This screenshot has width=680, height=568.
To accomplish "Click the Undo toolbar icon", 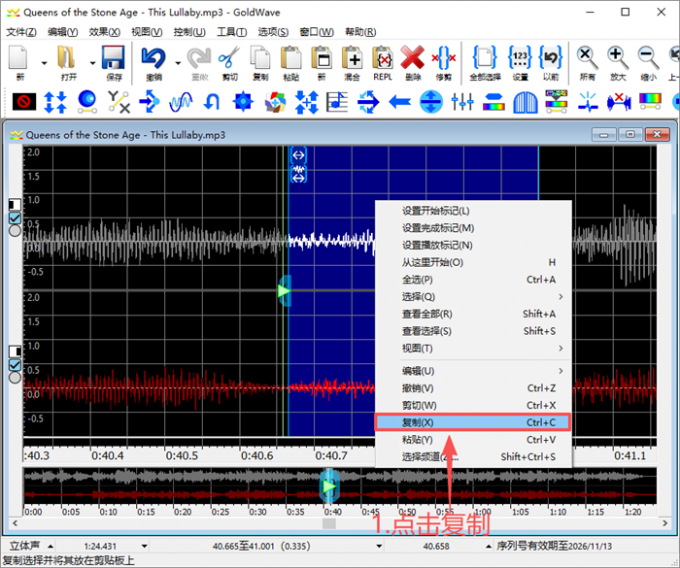I will pos(153,58).
